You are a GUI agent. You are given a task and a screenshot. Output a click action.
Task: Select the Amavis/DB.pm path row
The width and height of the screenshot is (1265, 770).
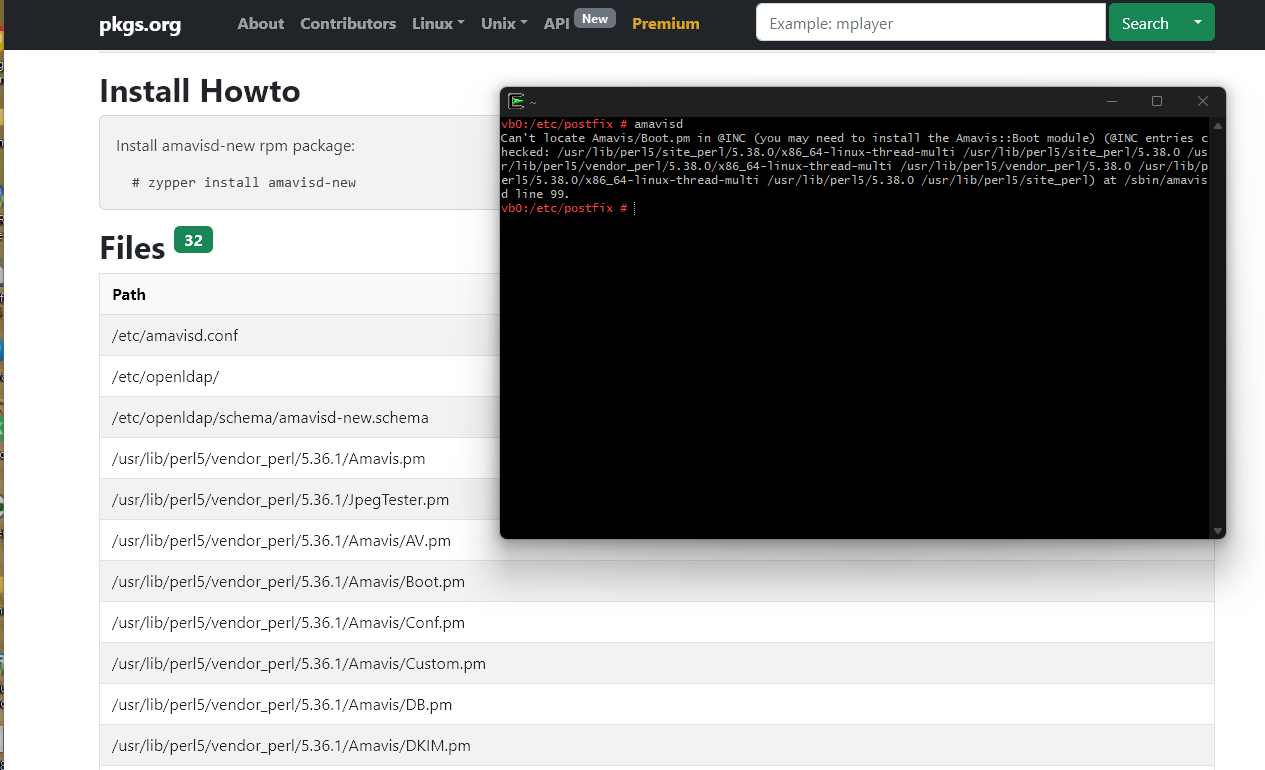tap(657, 704)
